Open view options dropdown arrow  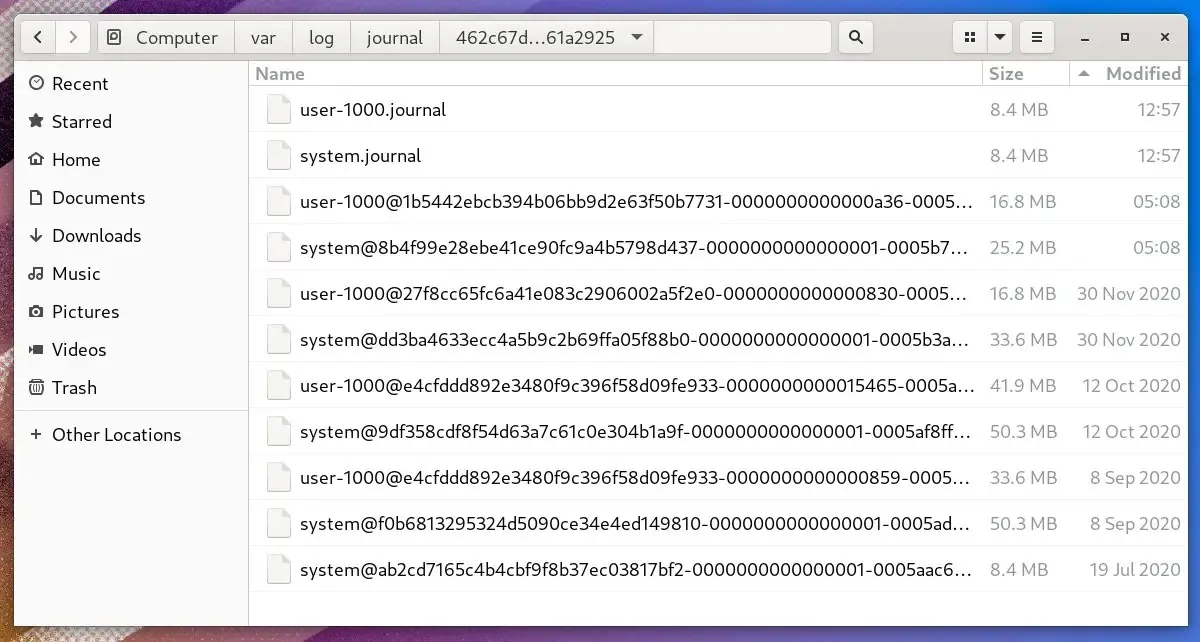[x=1000, y=38]
